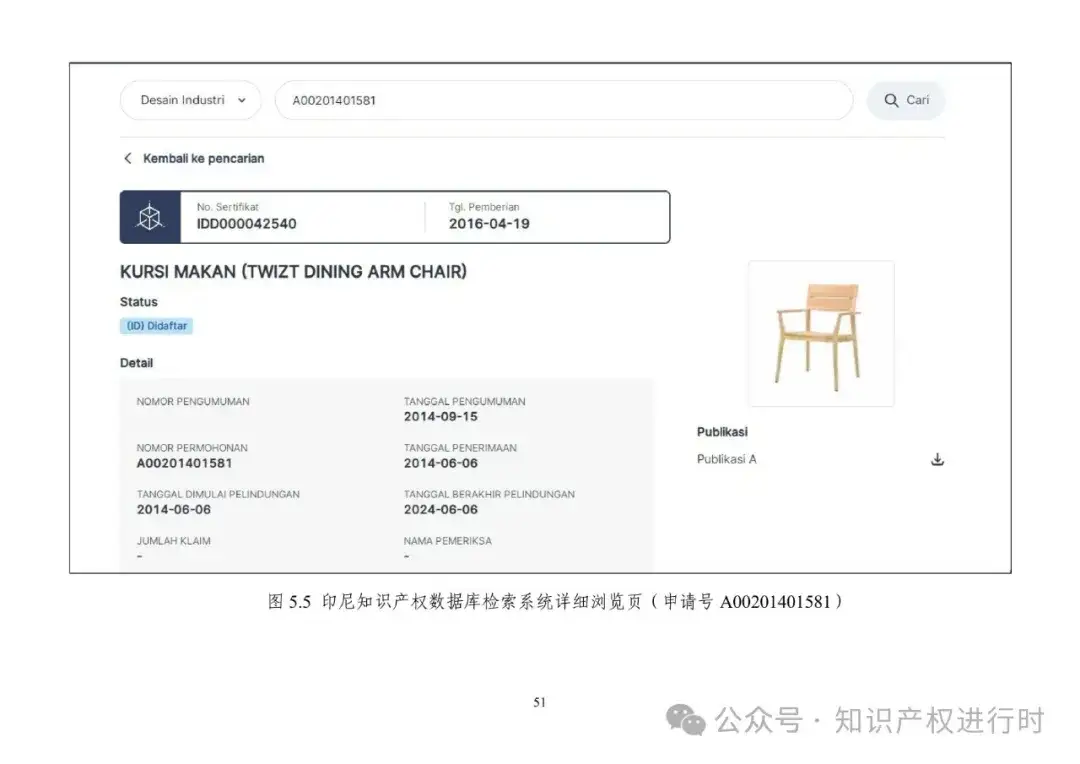Select receipt date 2014-06-06 under Tanggal Penerimaan
The width and height of the screenshot is (1080, 764).
point(441,464)
